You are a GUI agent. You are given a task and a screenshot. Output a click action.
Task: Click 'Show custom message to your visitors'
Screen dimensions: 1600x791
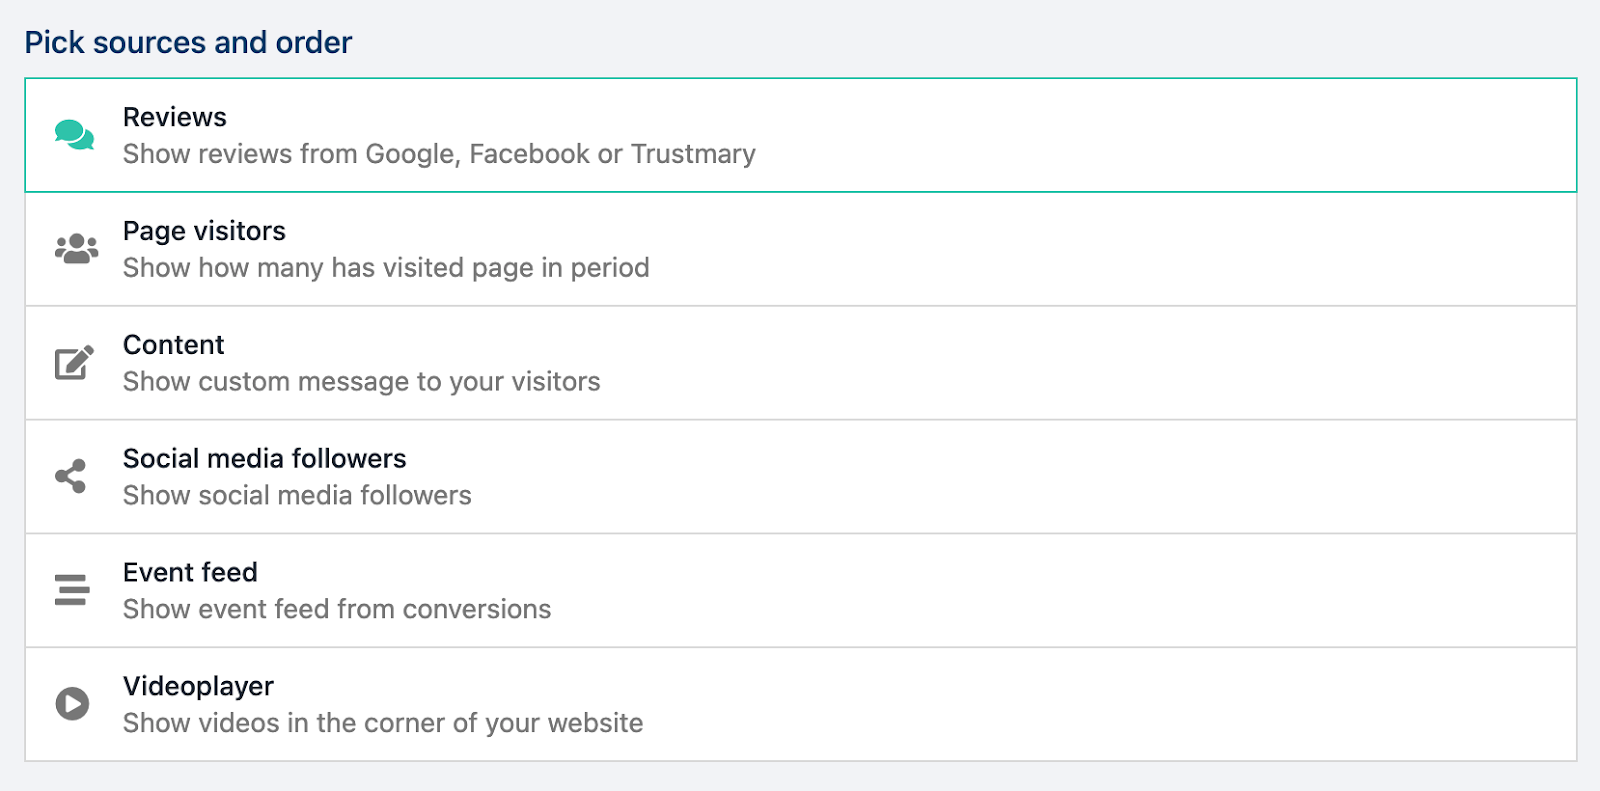click(x=361, y=382)
